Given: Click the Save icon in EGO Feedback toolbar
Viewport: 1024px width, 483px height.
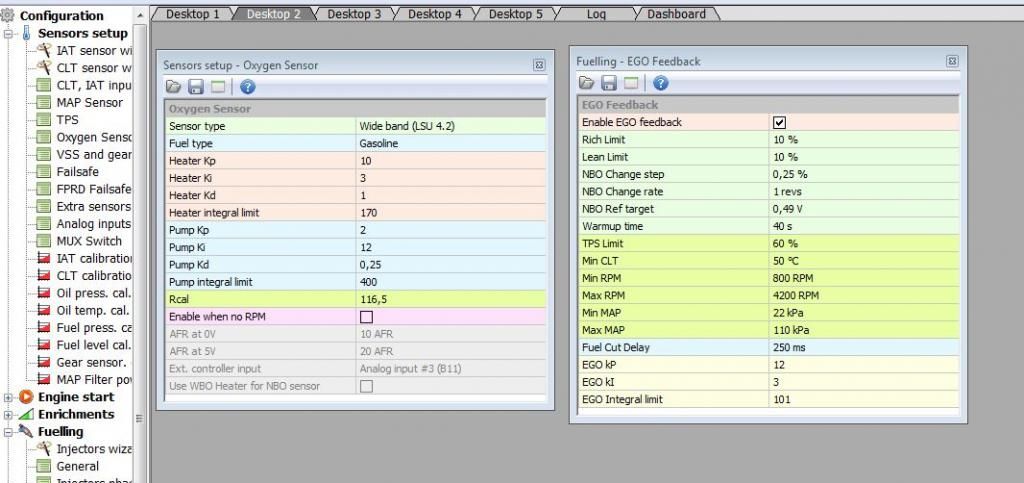Looking at the screenshot, I should tap(609, 83).
